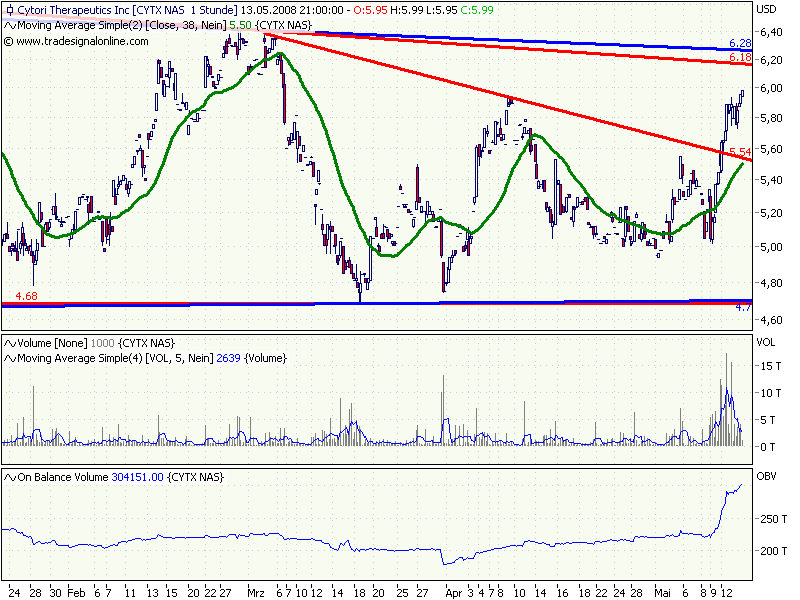The width and height of the screenshot is (800, 600).
Task: Click the Volume indicator wave icon
Action: point(9,341)
